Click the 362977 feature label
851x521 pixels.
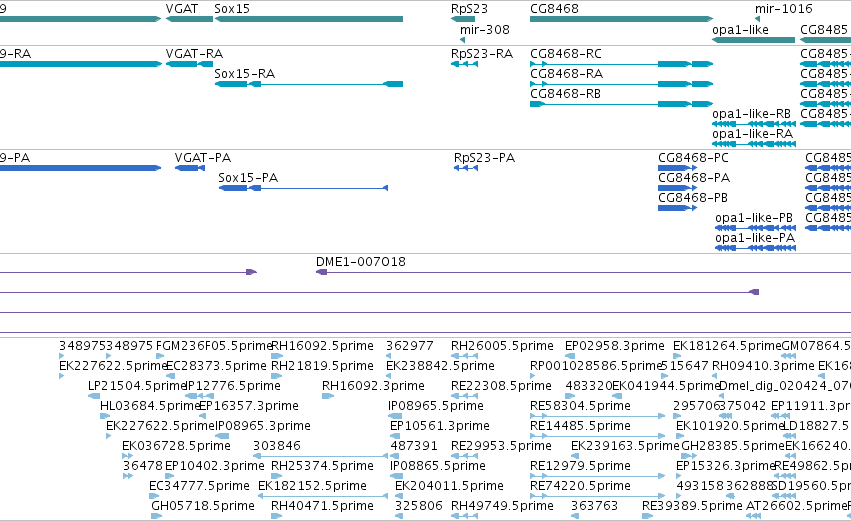[x=410, y=346]
